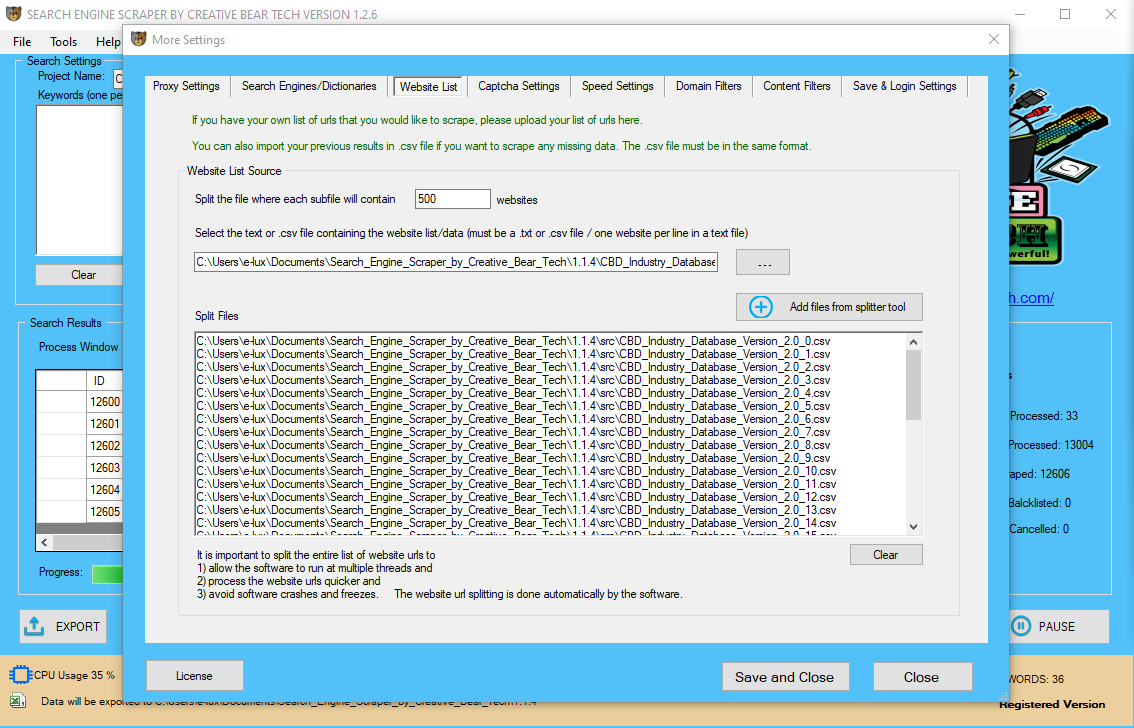This screenshot has width=1134, height=728.
Task: Open the Proxy Settings tab
Action: [x=186, y=86]
